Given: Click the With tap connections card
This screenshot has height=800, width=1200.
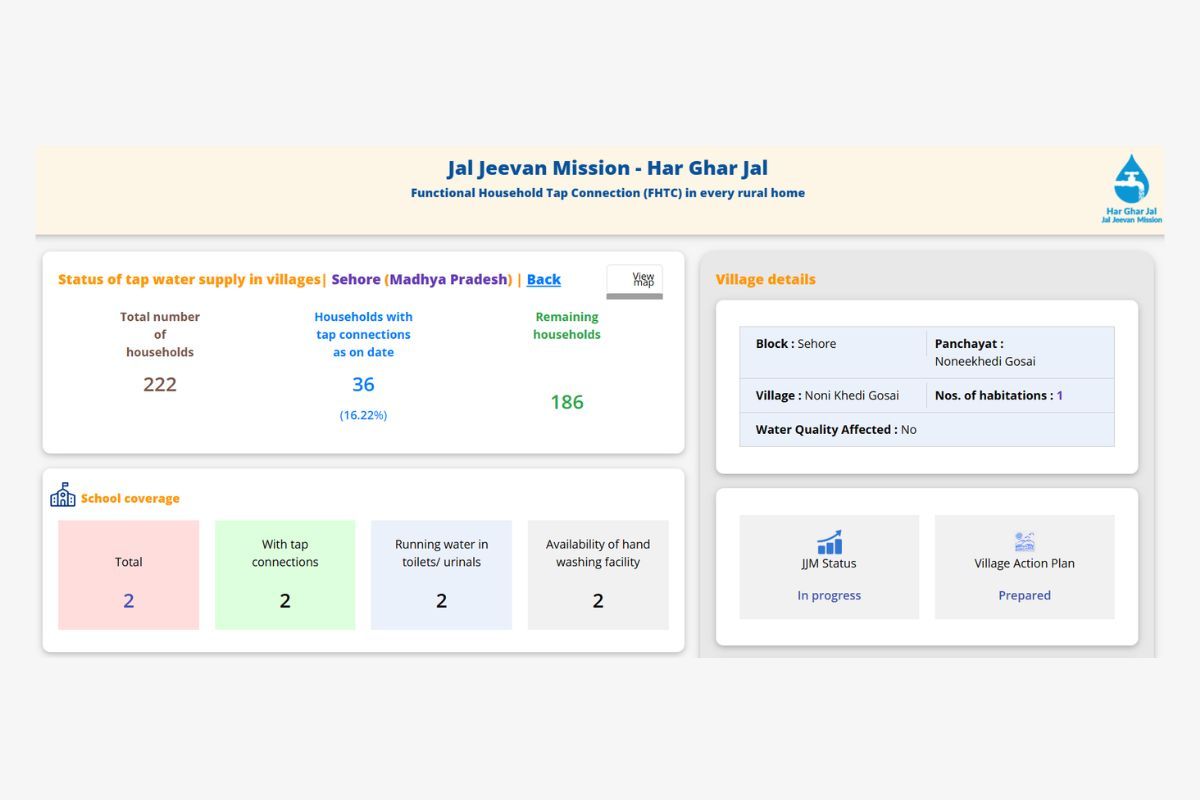Looking at the screenshot, I should (285, 574).
